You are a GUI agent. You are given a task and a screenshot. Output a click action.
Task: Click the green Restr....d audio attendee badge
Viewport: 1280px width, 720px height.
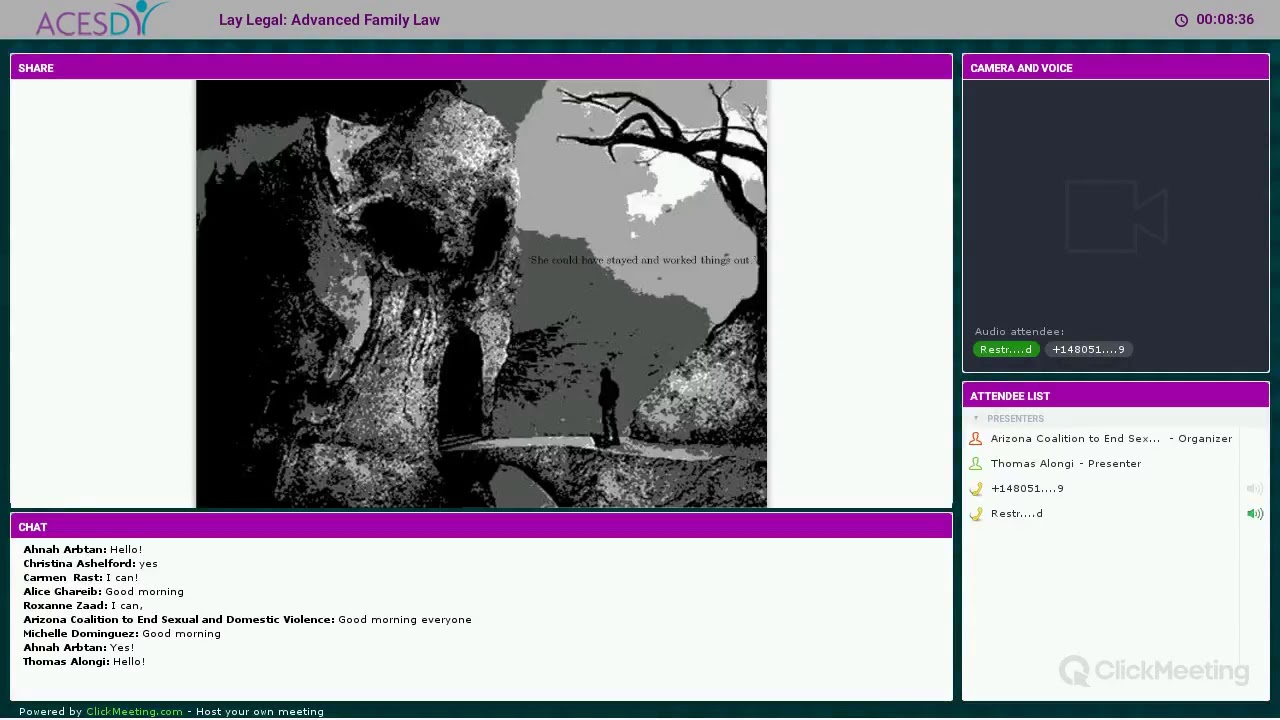point(1006,349)
